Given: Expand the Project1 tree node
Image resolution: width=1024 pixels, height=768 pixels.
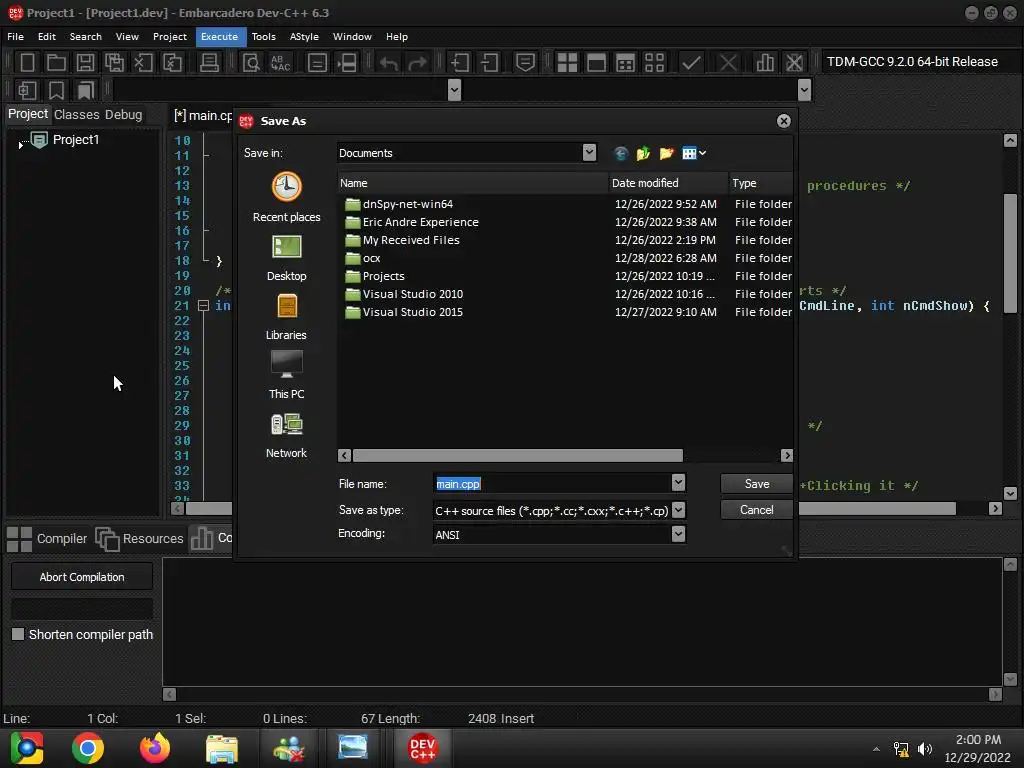Looking at the screenshot, I should click(21, 144).
